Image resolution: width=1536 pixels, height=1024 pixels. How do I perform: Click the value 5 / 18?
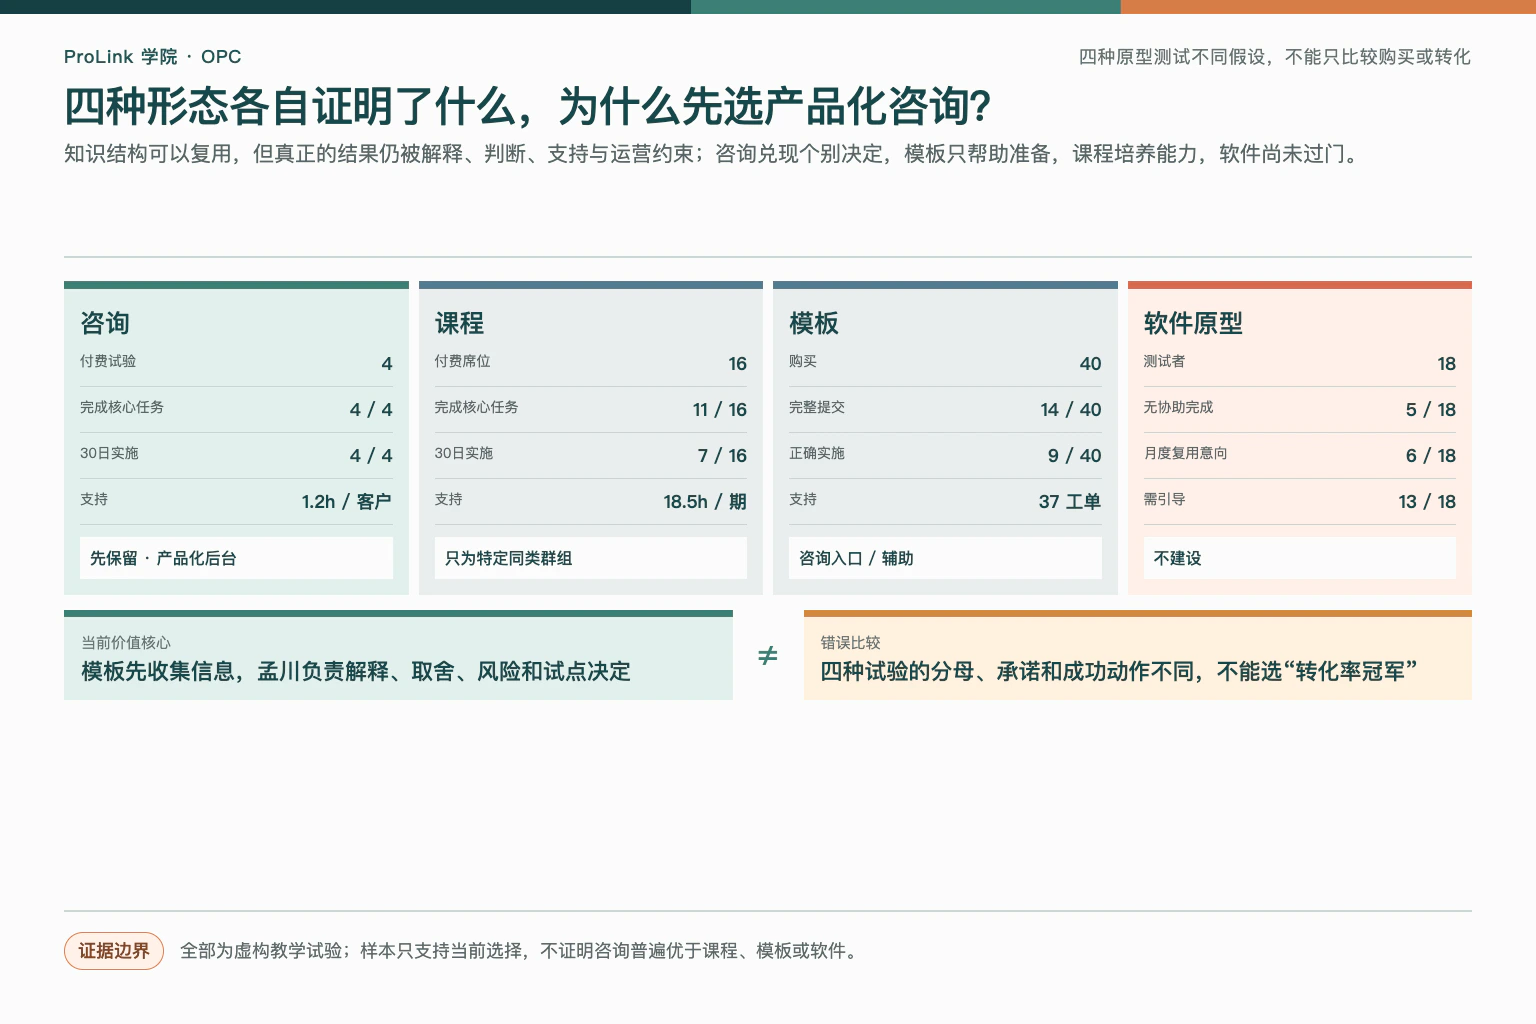tap(1431, 410)
